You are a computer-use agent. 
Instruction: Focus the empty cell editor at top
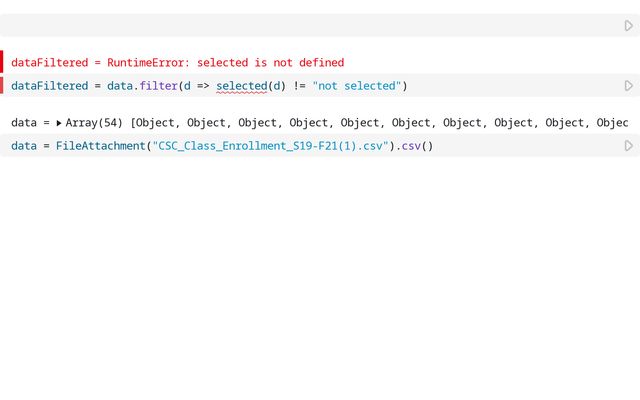[x=300, y=26]
